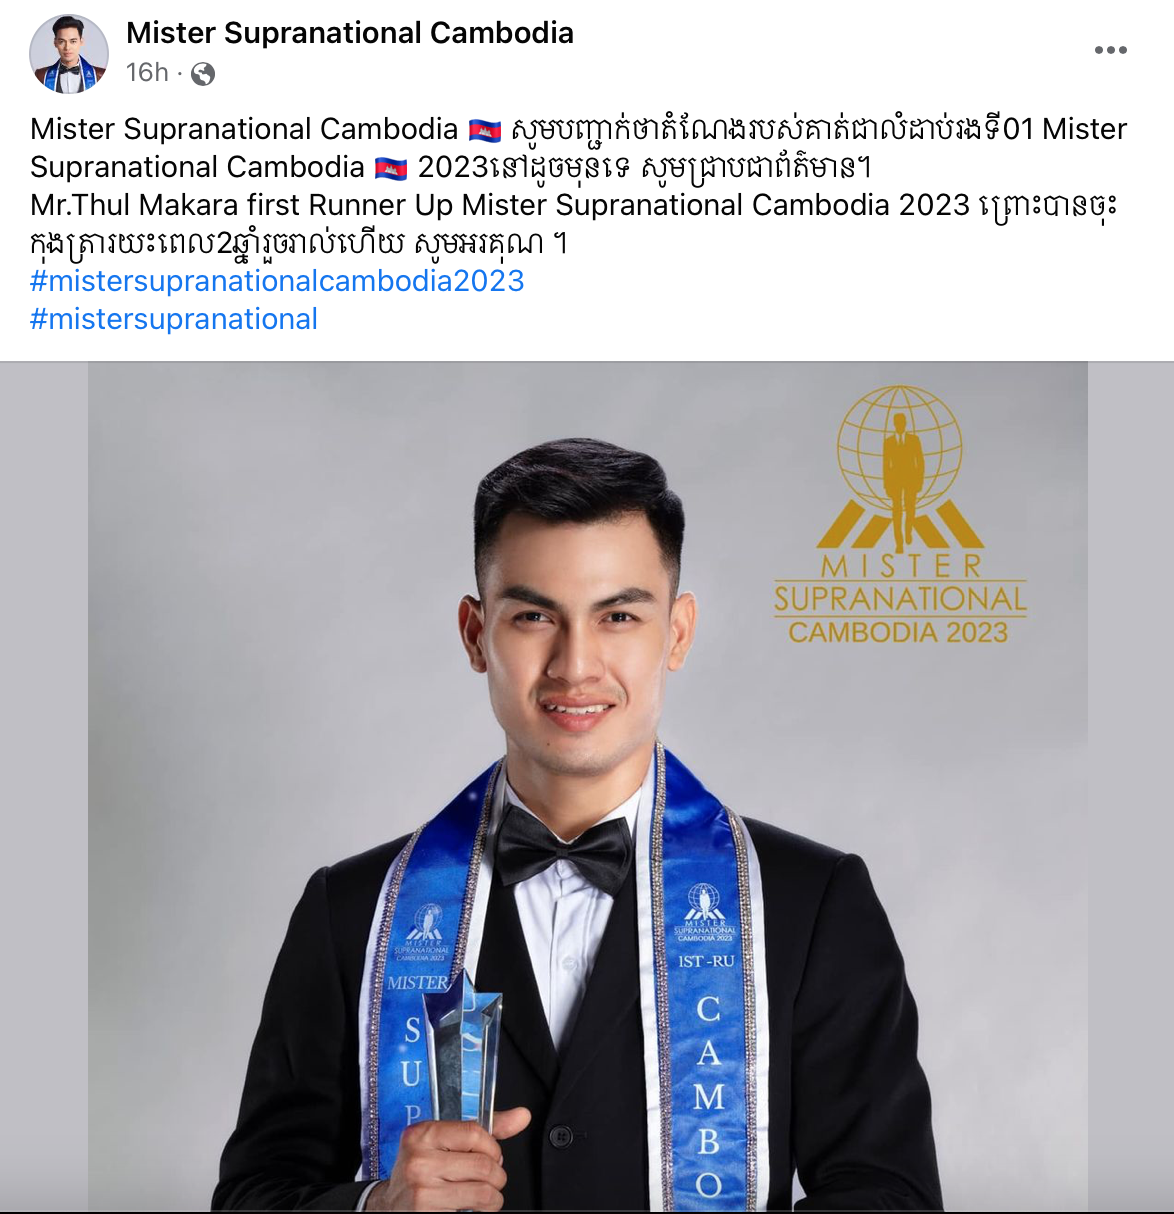Click the black bow tie in the photo
Screen dimensions: 1174x1214
tap(565, 847)
